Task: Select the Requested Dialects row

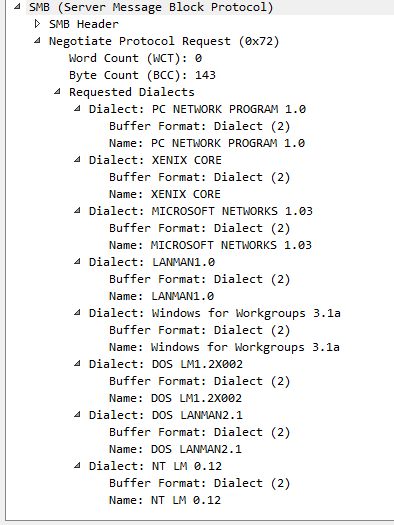Action: [x=132, y=92]
